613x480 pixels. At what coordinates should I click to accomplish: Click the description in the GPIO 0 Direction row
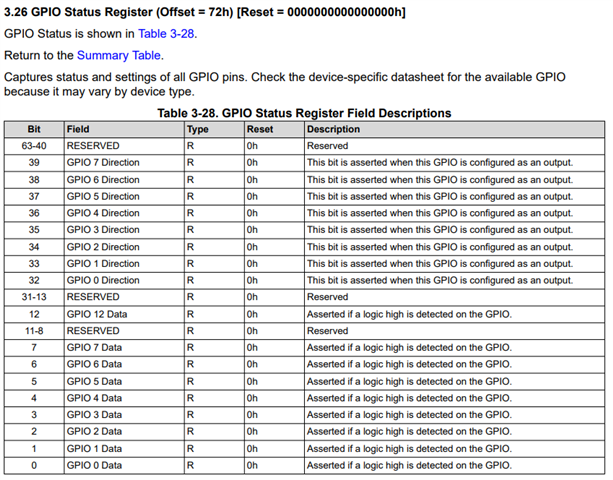tap(440, 280)
